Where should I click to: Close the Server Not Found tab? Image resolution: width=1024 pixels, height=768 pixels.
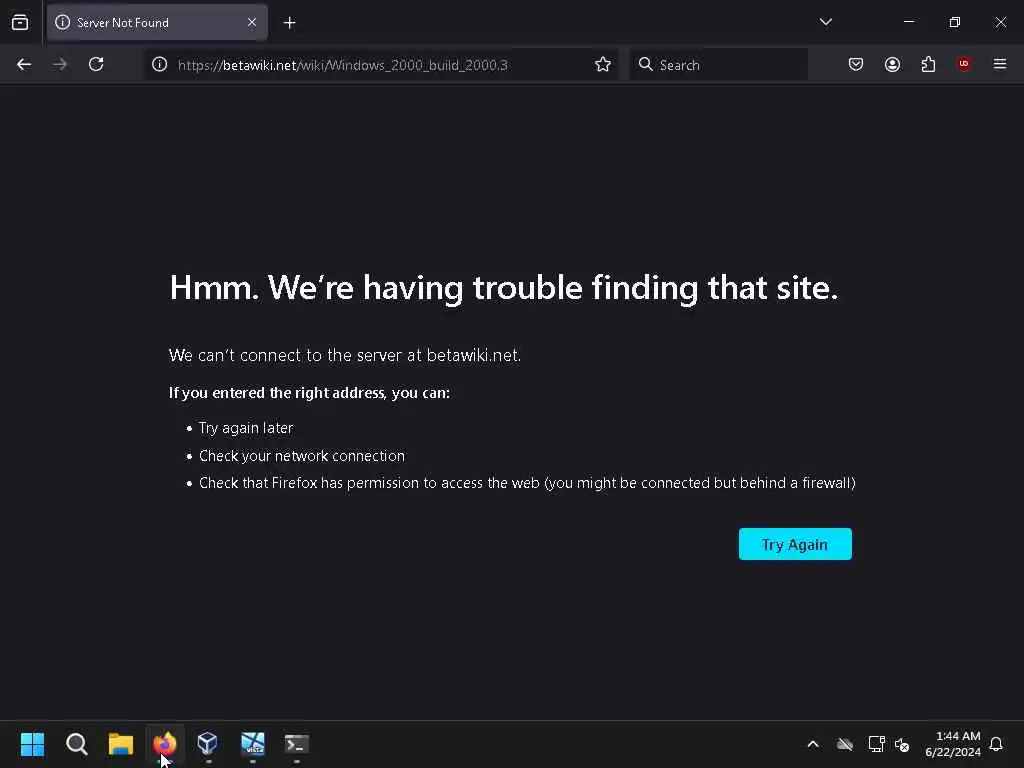(252, 23)
